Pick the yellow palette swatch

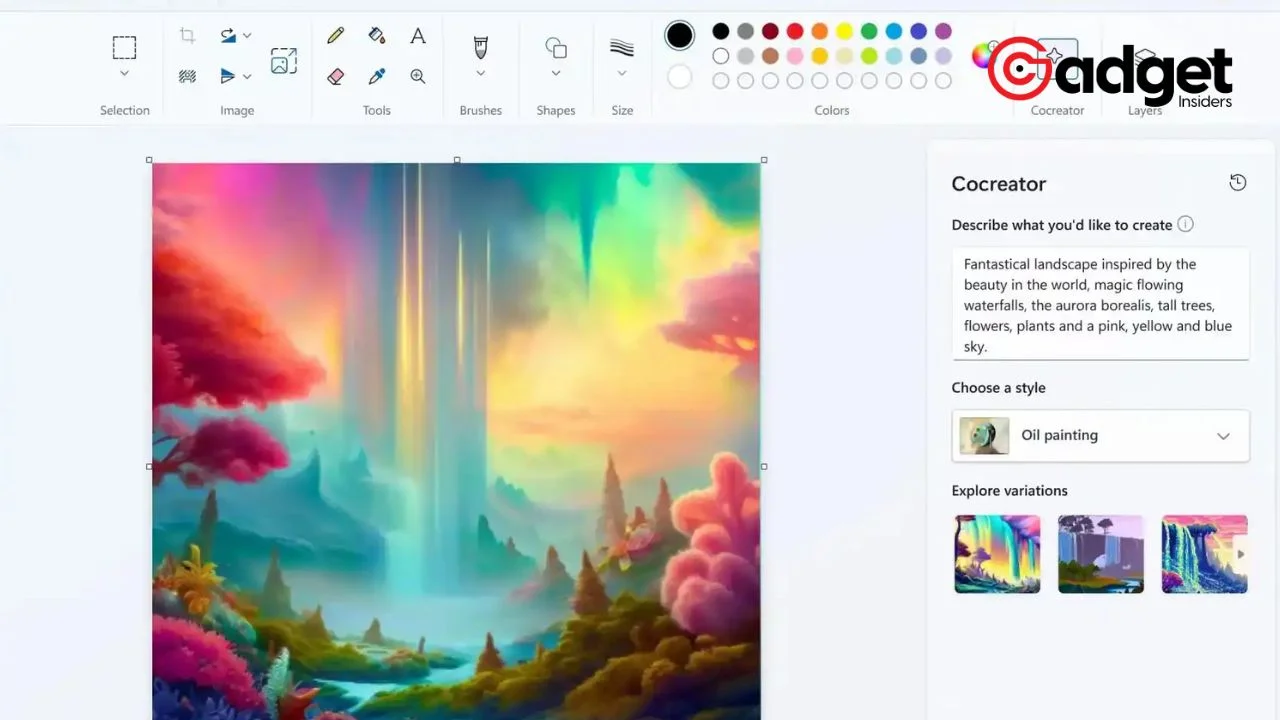(844, 31)
